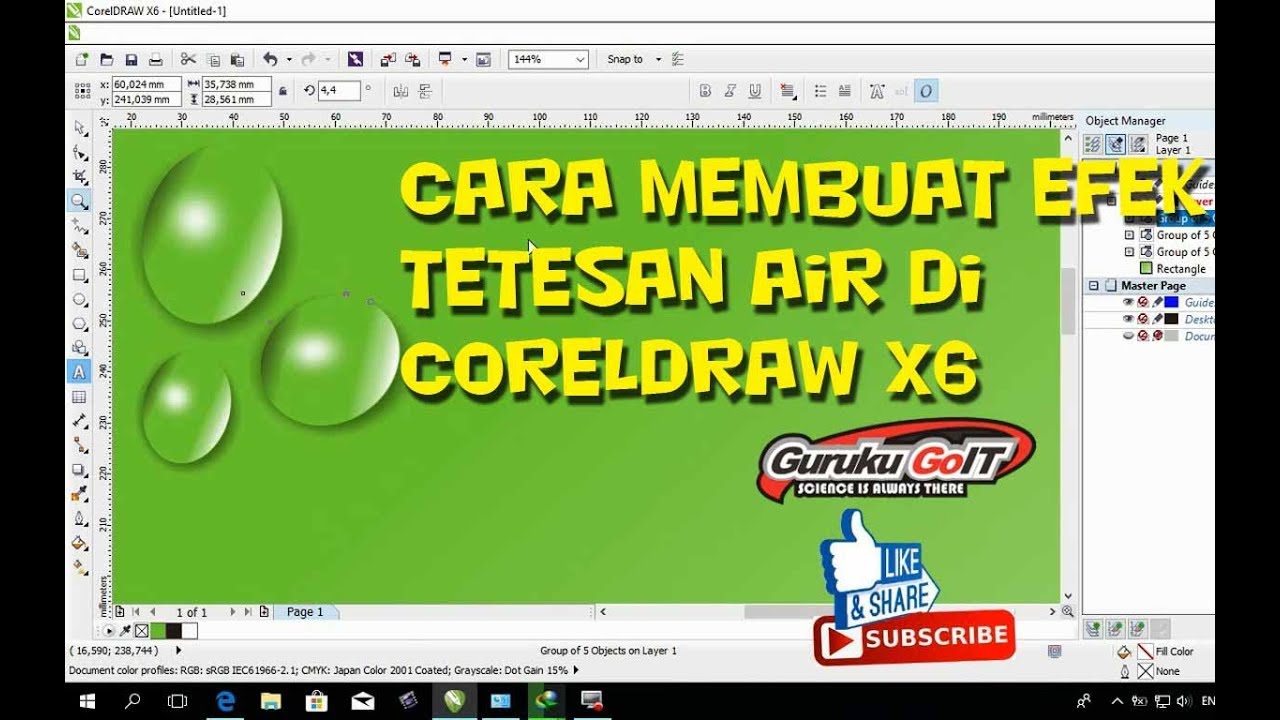Screen dimensions: 1280x720
Task: Select the Fill tool bucket
Action: [x=79, y=543]
